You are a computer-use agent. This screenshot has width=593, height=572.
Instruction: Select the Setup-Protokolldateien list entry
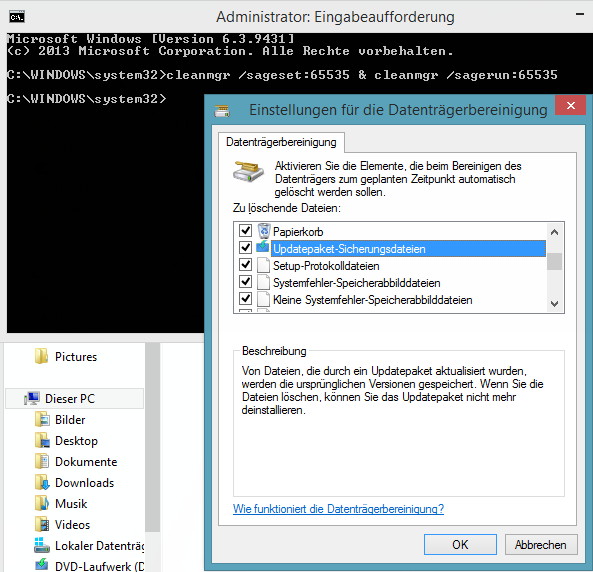click(x=326, y=266)
